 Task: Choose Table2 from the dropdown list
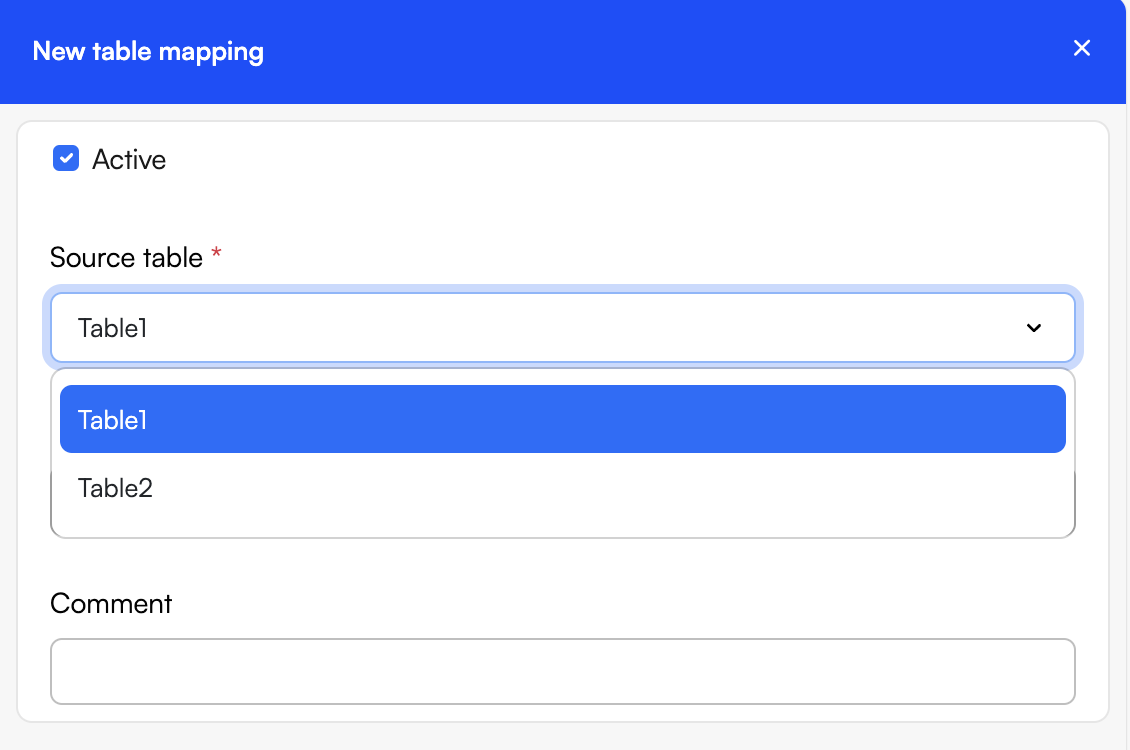(116, 488)
